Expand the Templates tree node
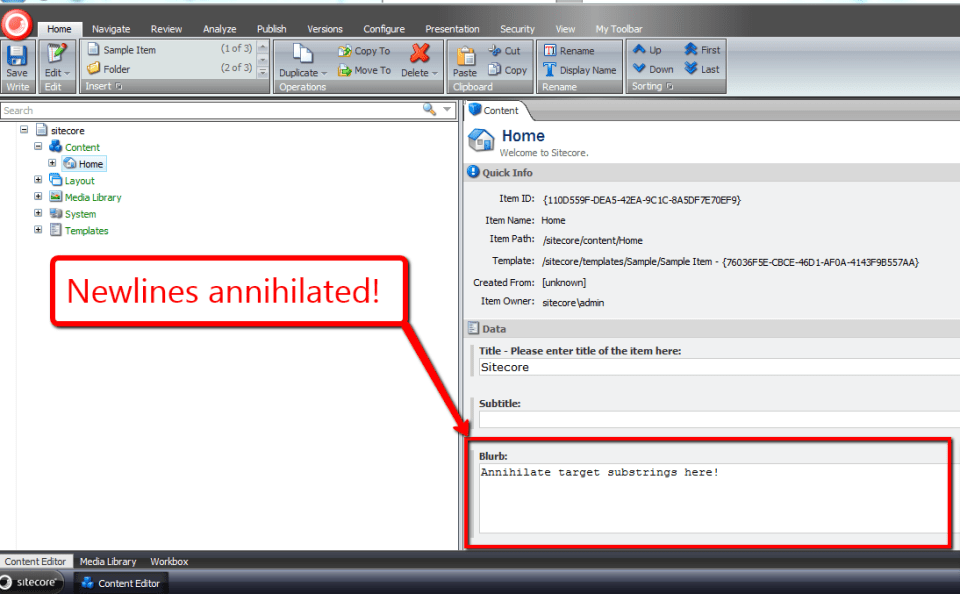960x594 pixels. [x=38, y=230]
